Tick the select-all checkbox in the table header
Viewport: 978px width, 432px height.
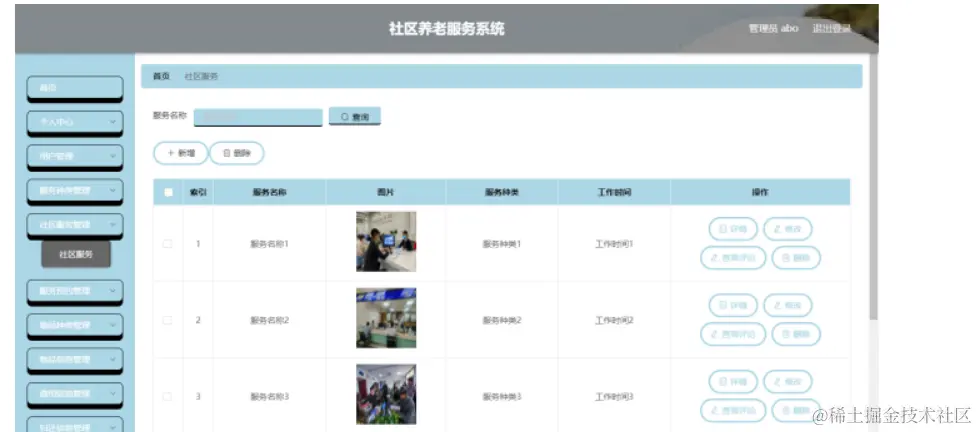(168, 193)
